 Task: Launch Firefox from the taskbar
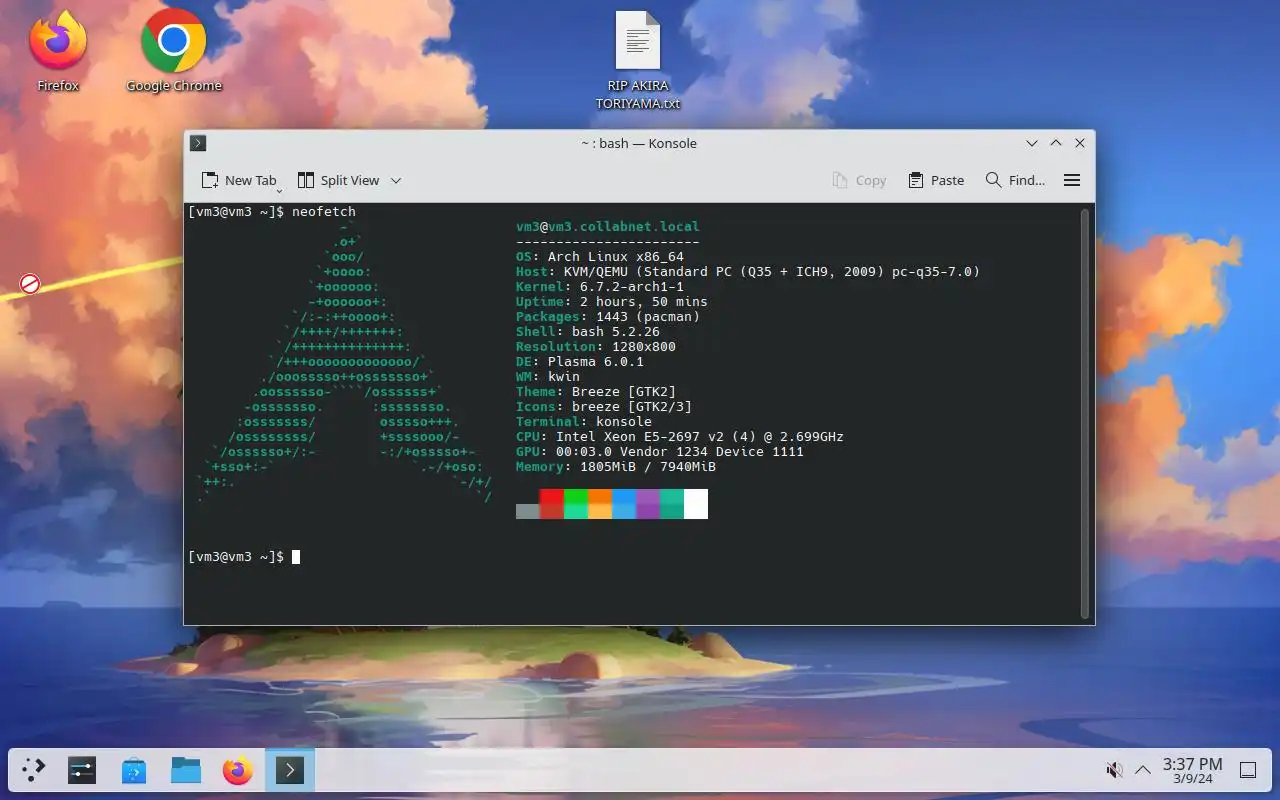238,770
